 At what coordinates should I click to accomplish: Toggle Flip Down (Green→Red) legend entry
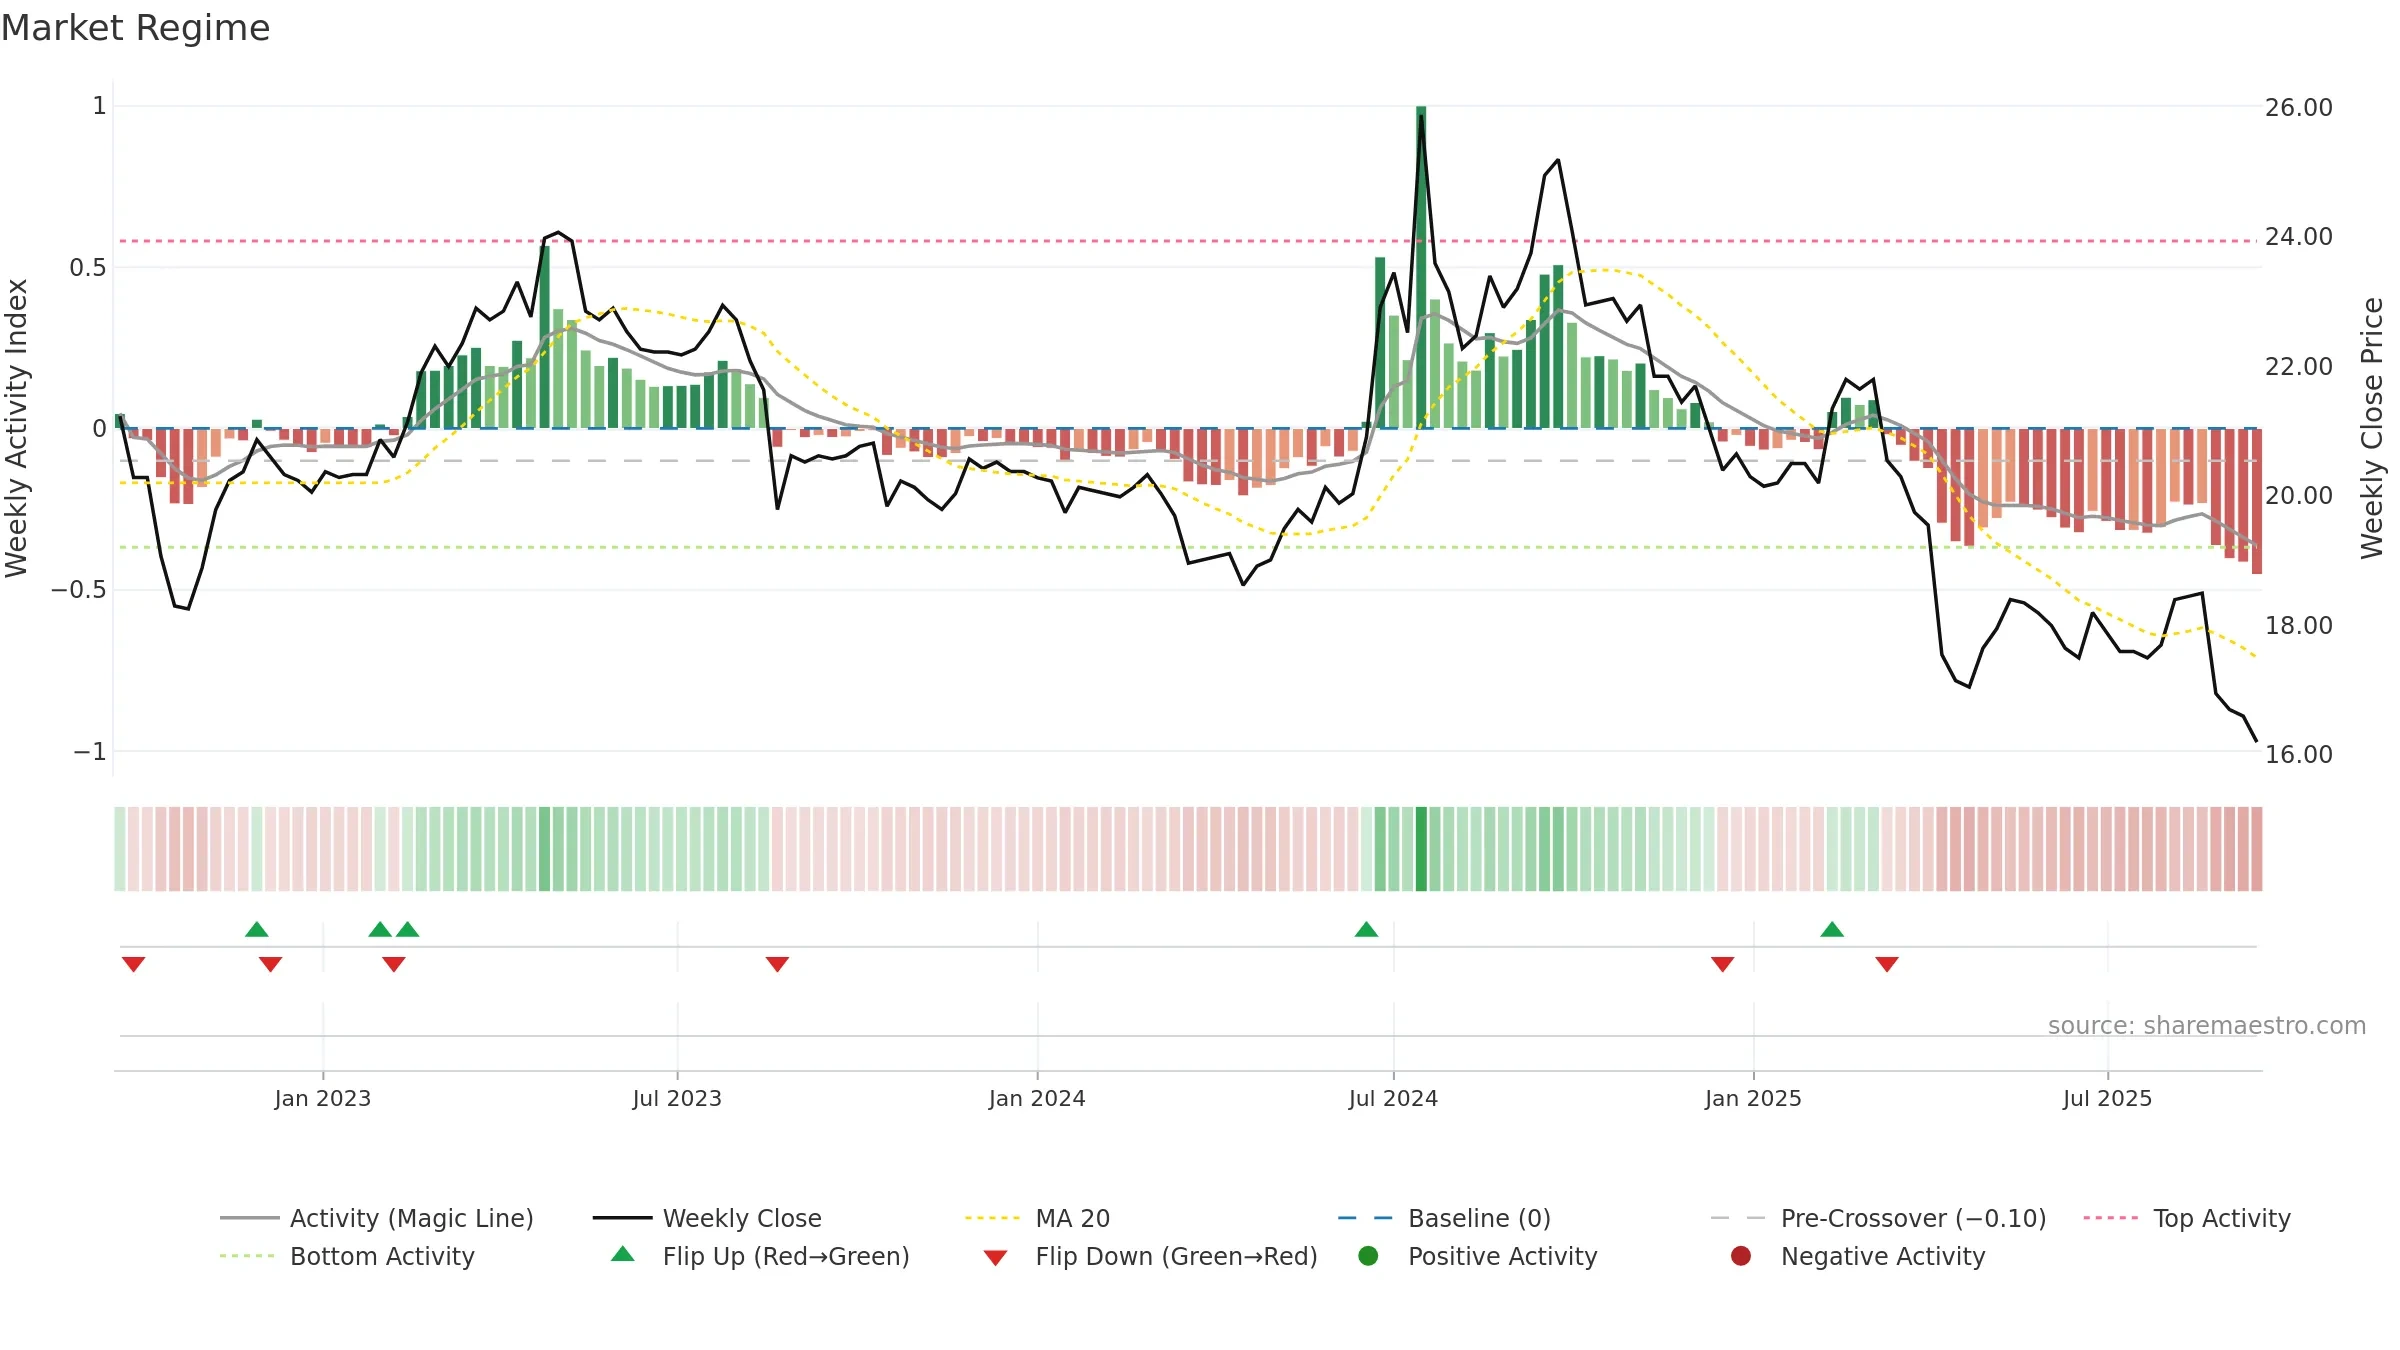1150,1256
